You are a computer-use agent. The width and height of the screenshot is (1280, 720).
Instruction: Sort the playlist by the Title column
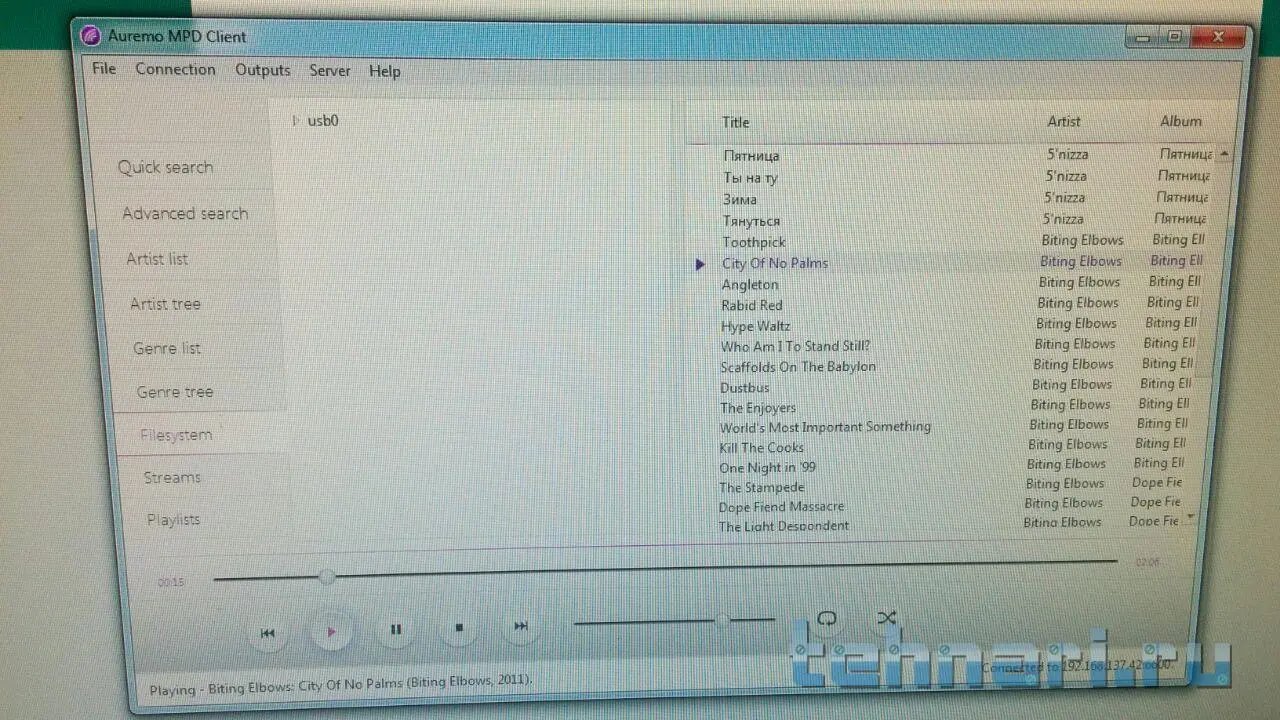736,122
